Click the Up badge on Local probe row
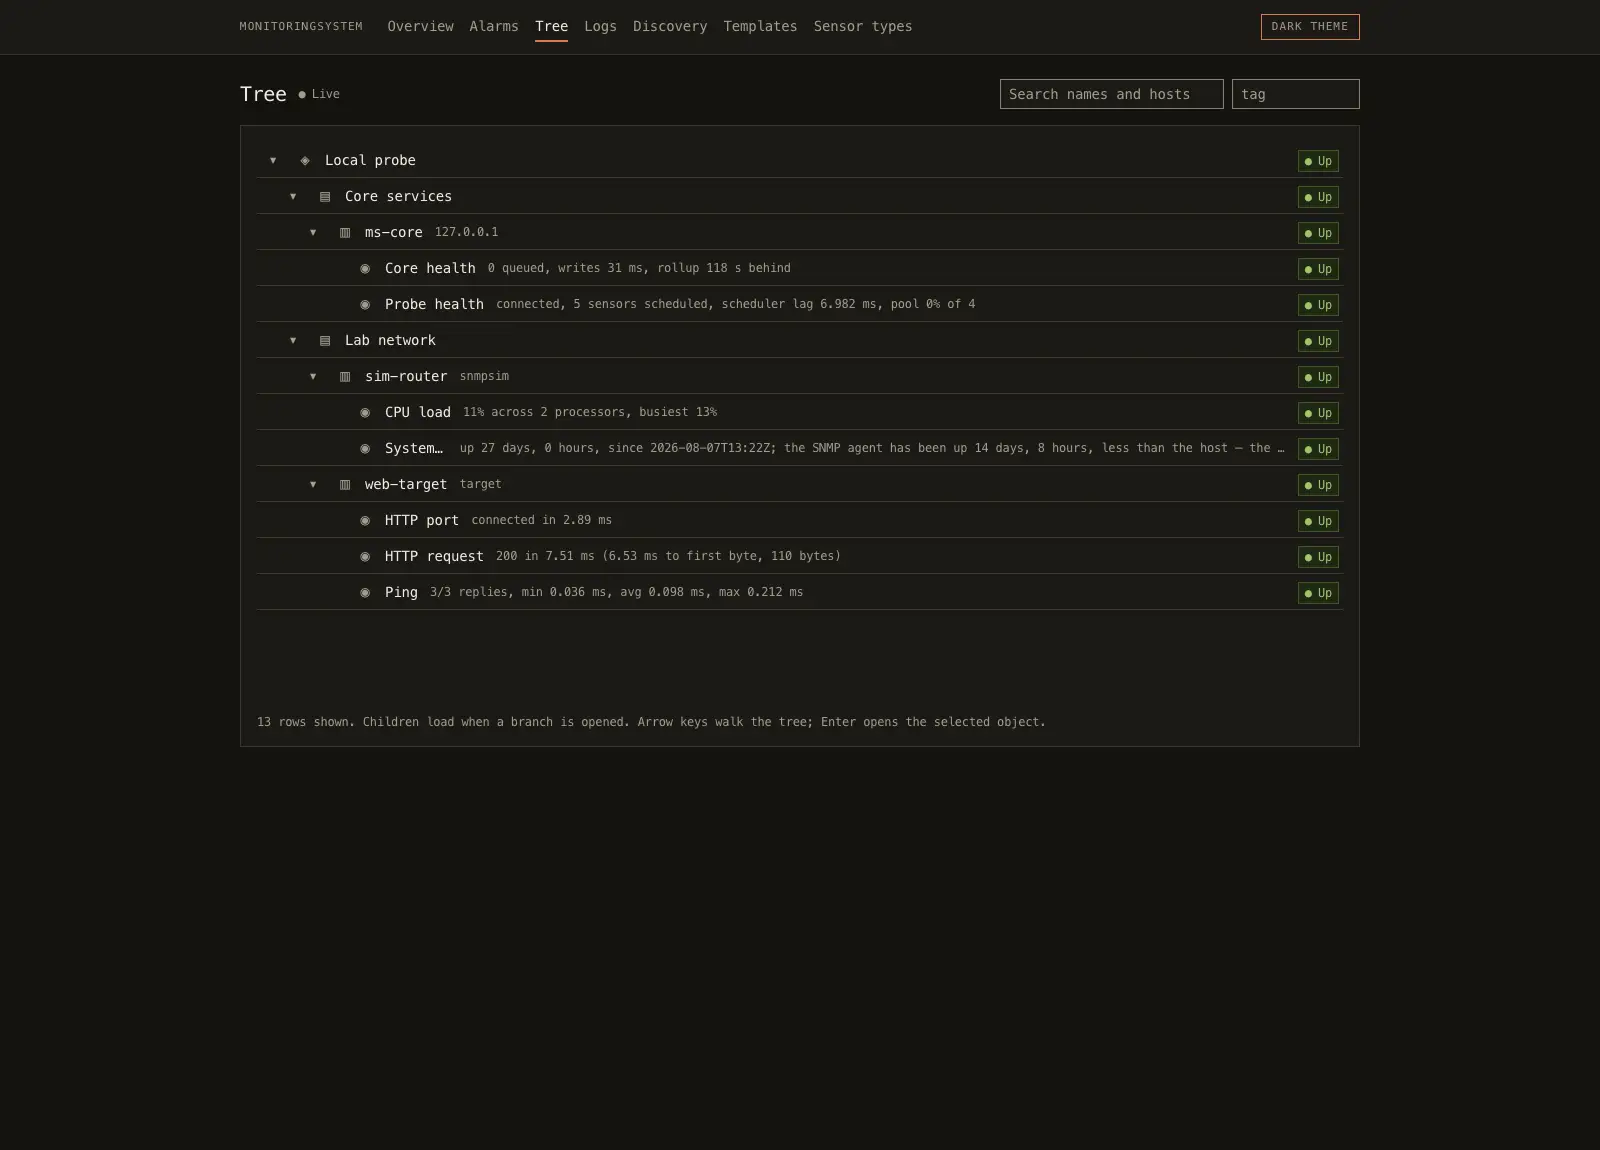The height and width of the screenshot is (1150, 1600). click(x=1318, y=161)
